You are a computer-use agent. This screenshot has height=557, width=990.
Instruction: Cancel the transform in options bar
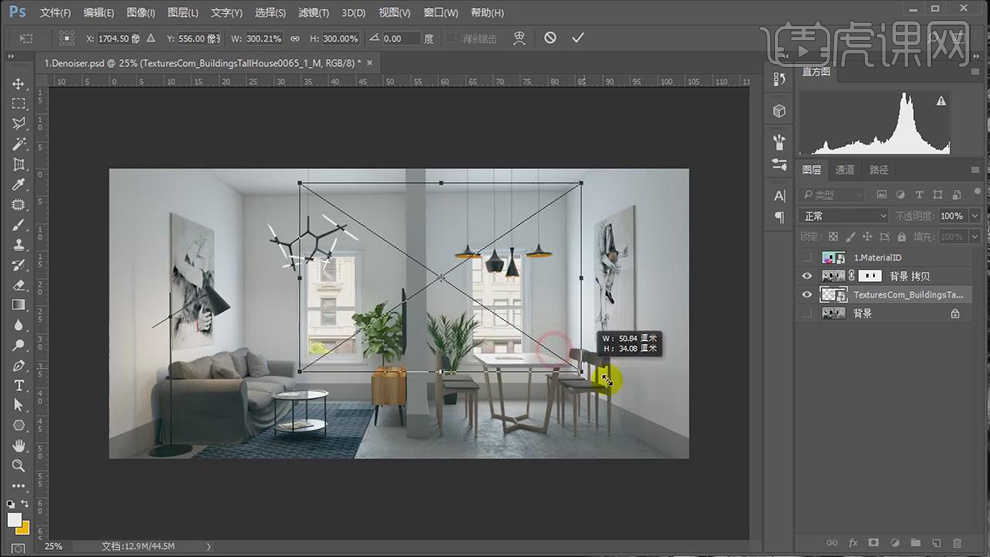pos(550,38)
